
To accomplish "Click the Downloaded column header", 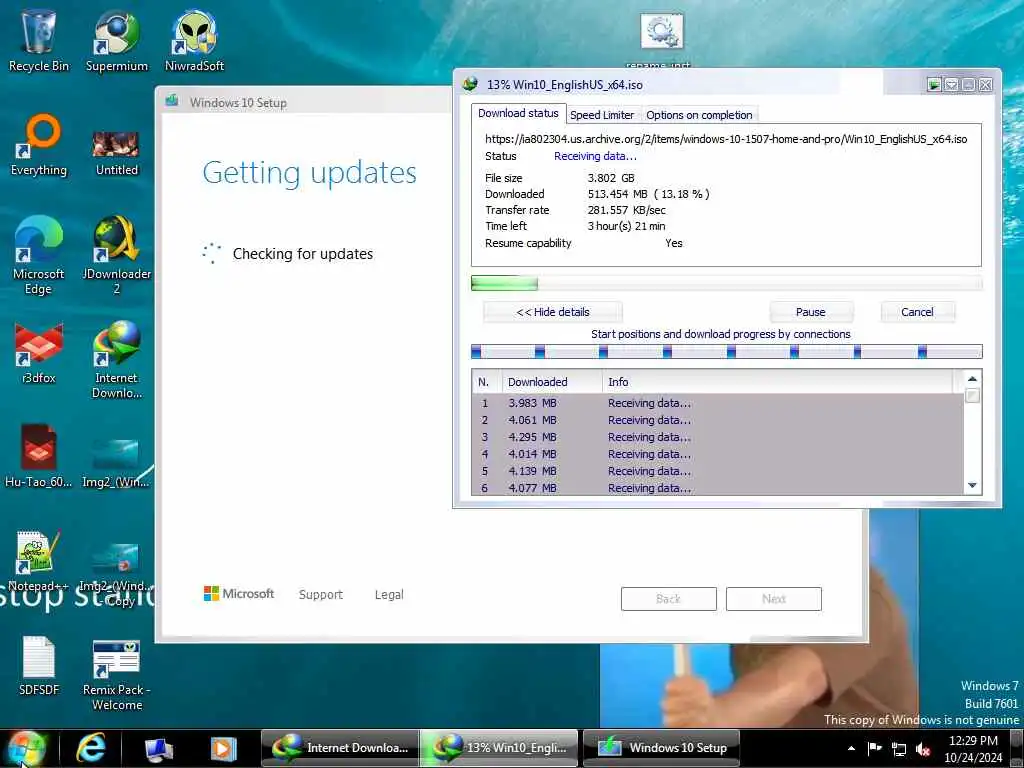I will tap(552, 382).
